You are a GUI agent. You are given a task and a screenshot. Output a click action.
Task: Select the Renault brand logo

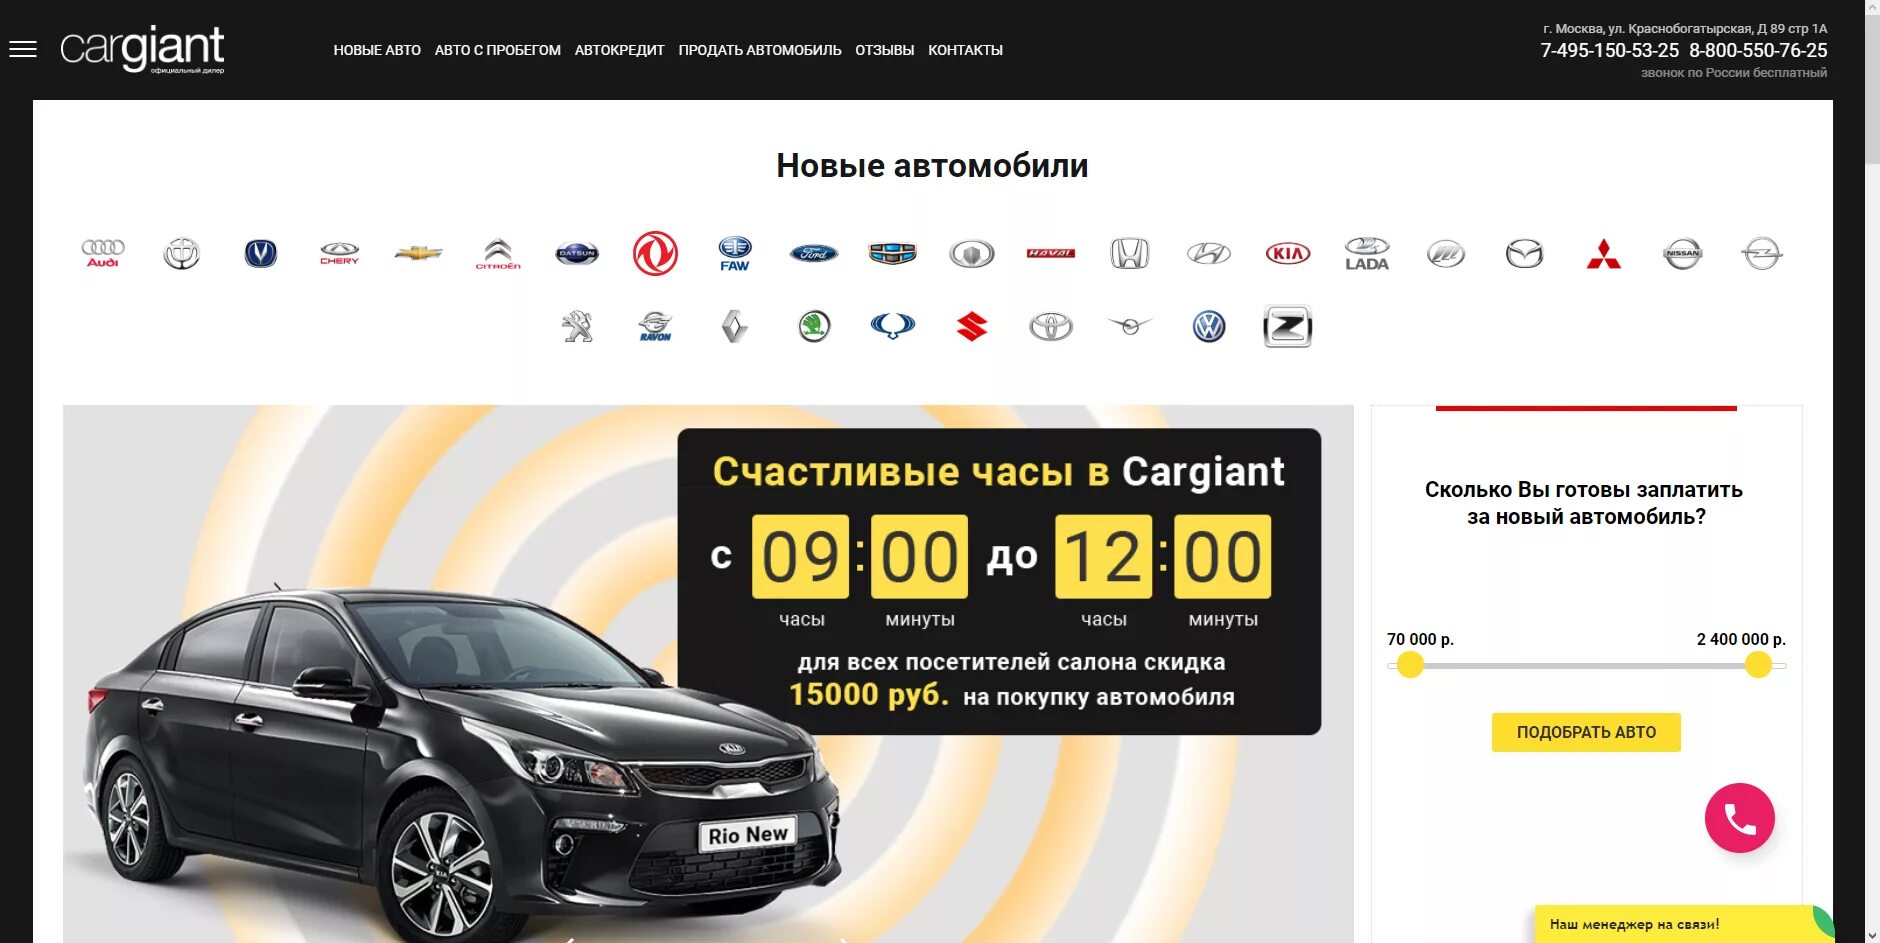(x=735, y=326)
